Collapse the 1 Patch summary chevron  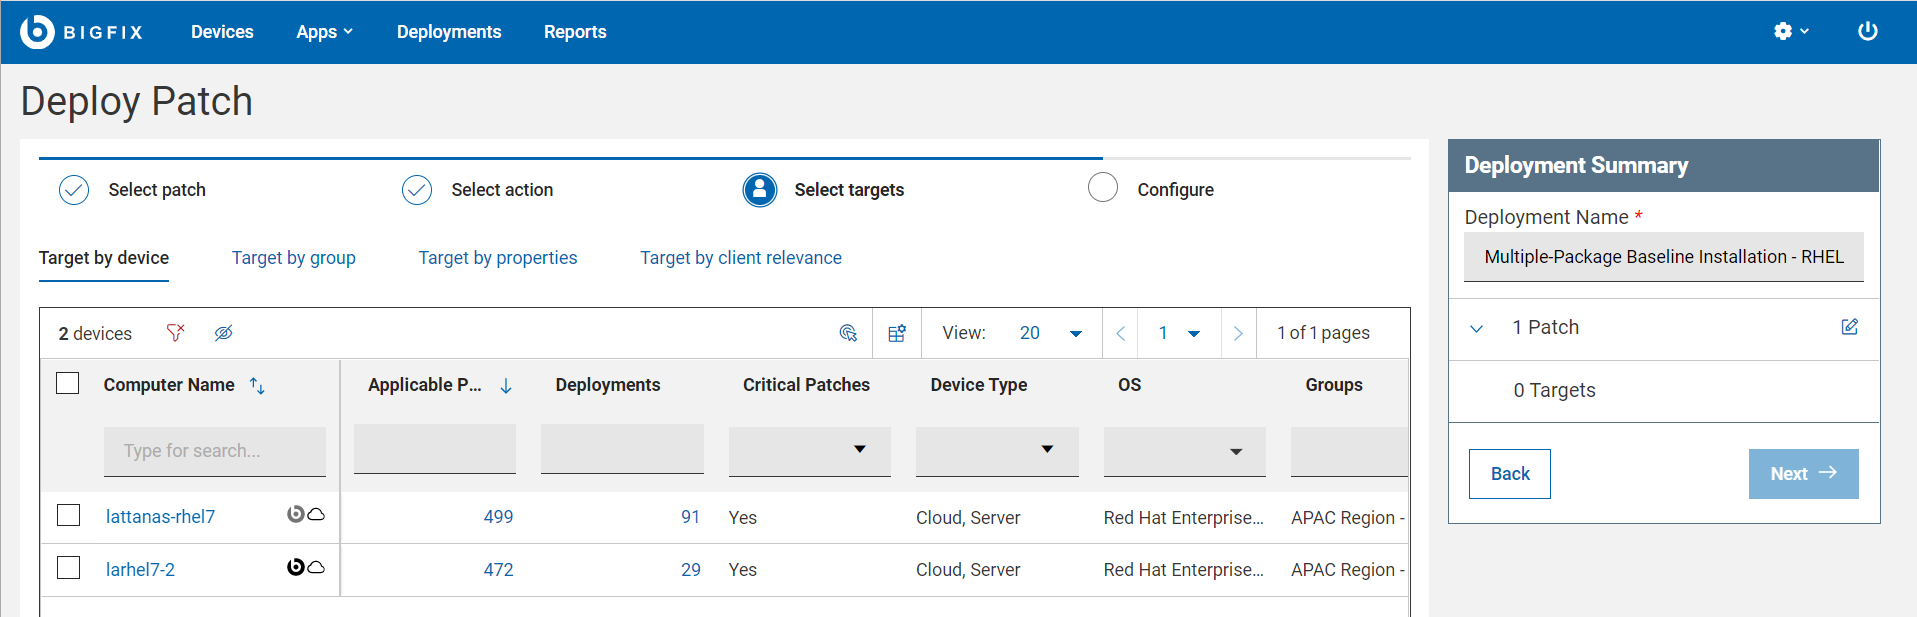coord(1476,328)
